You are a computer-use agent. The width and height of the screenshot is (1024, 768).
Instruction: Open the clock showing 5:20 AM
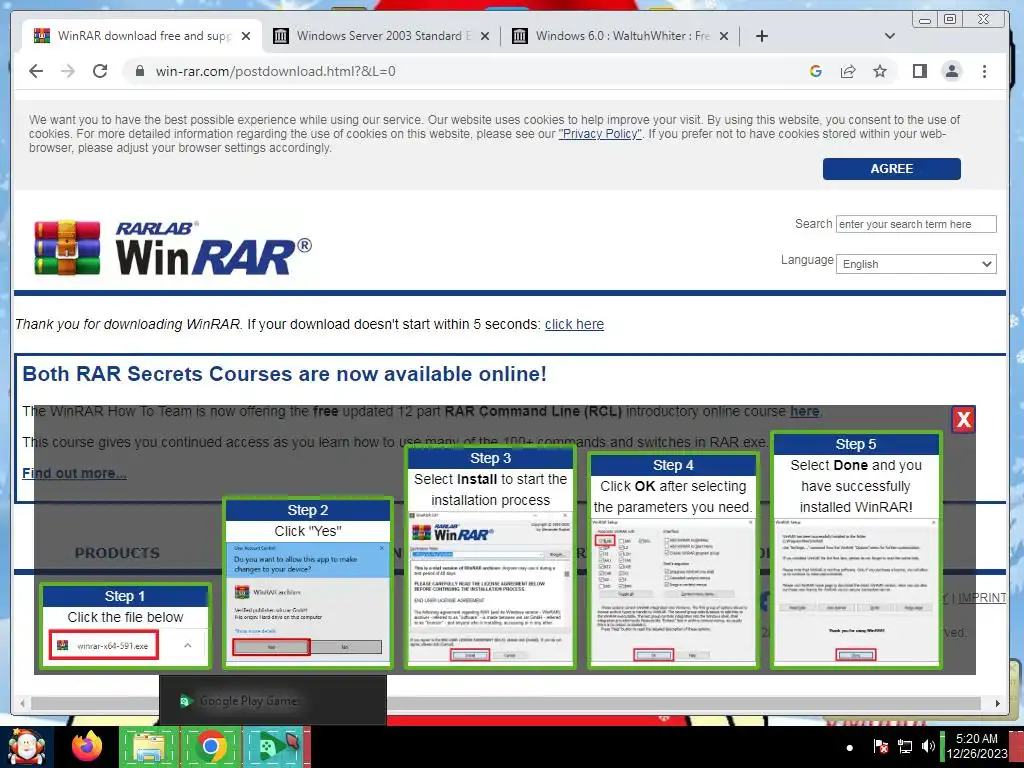pyautogui.click(x=977, y=746)
